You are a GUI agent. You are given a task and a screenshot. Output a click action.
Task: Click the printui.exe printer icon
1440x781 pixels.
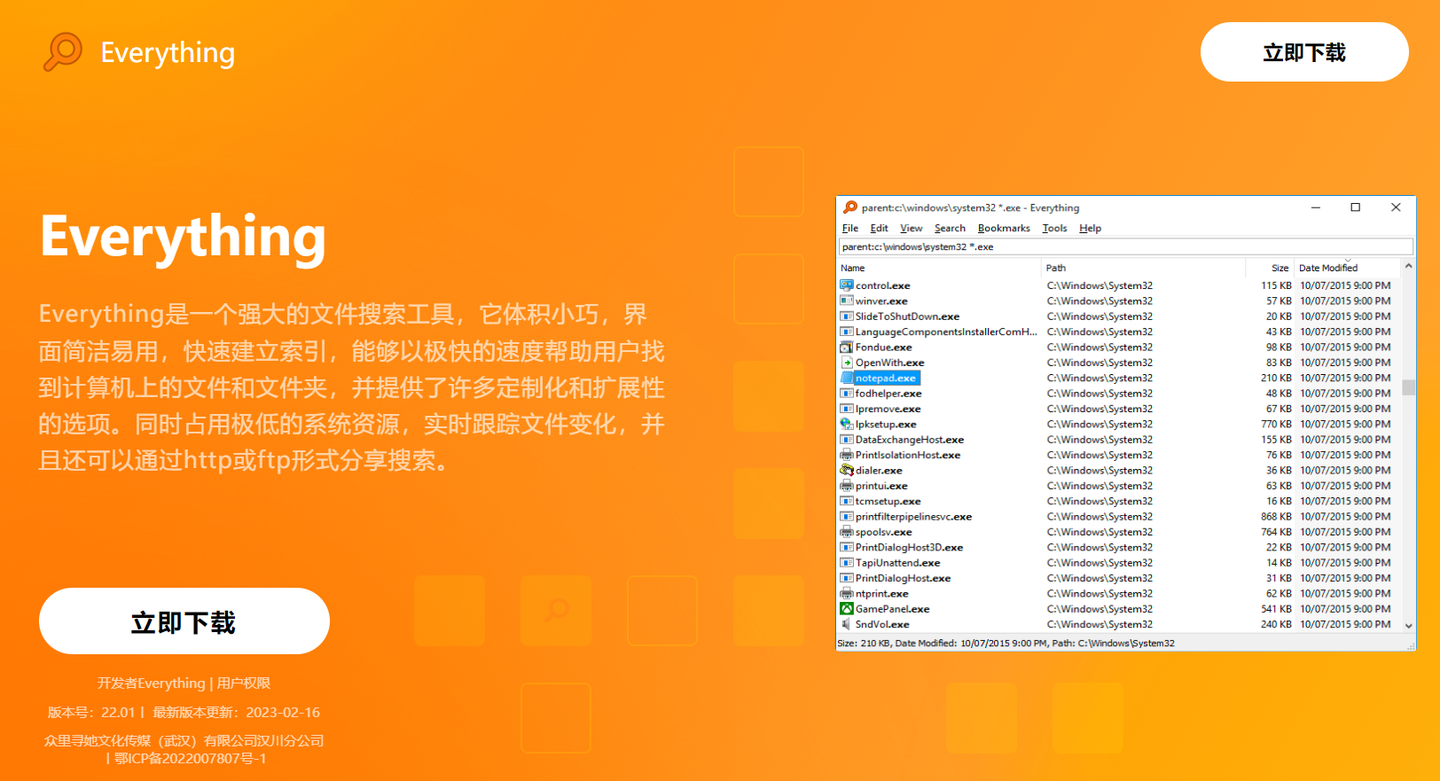pos(847,486)
